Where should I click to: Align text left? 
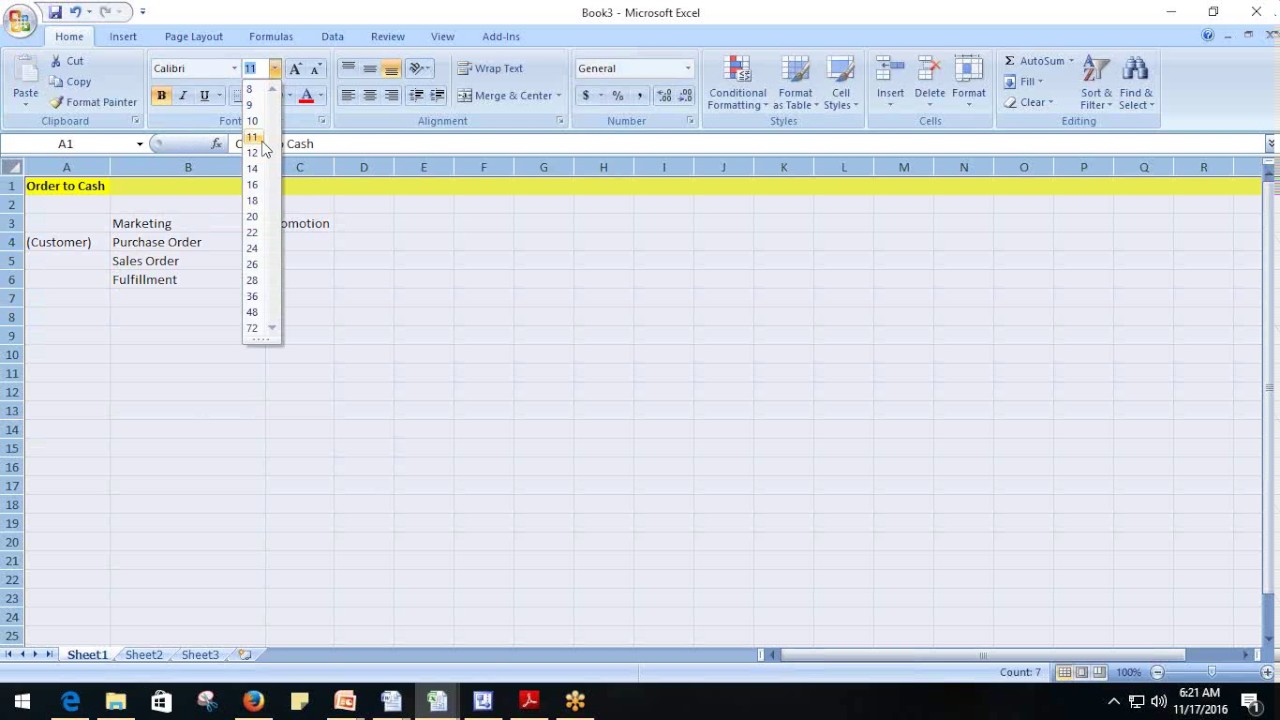click(348, 95)
